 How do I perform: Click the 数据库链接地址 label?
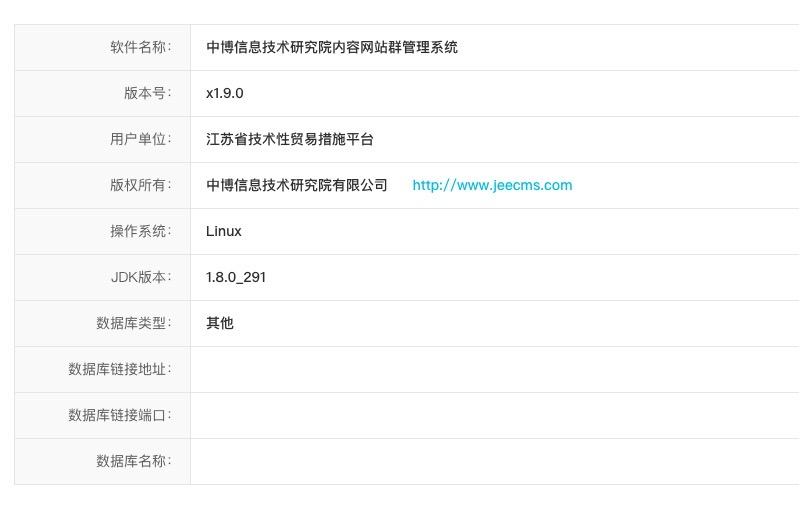[x=120, y=368]
